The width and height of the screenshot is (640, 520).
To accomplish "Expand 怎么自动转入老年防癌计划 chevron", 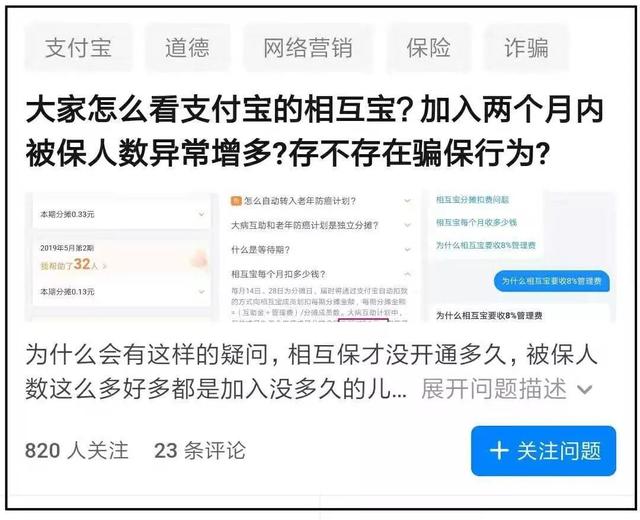I will [x=407, y=201].
